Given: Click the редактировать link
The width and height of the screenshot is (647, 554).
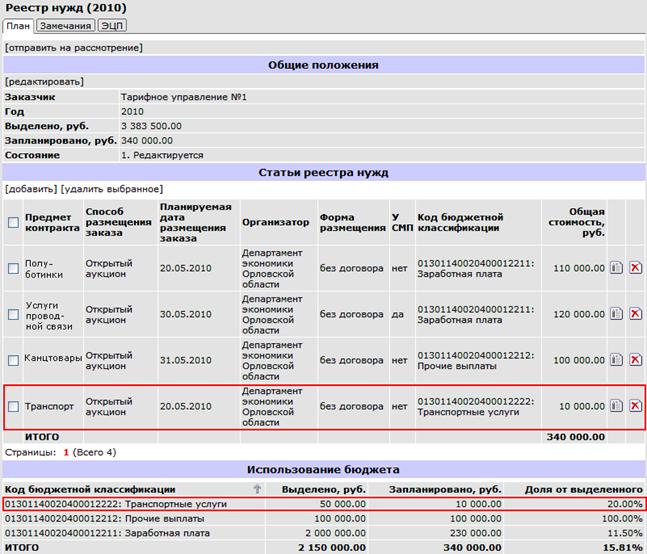Looking at the screenshot, I should pyautogui.click(x=44, y=82).
